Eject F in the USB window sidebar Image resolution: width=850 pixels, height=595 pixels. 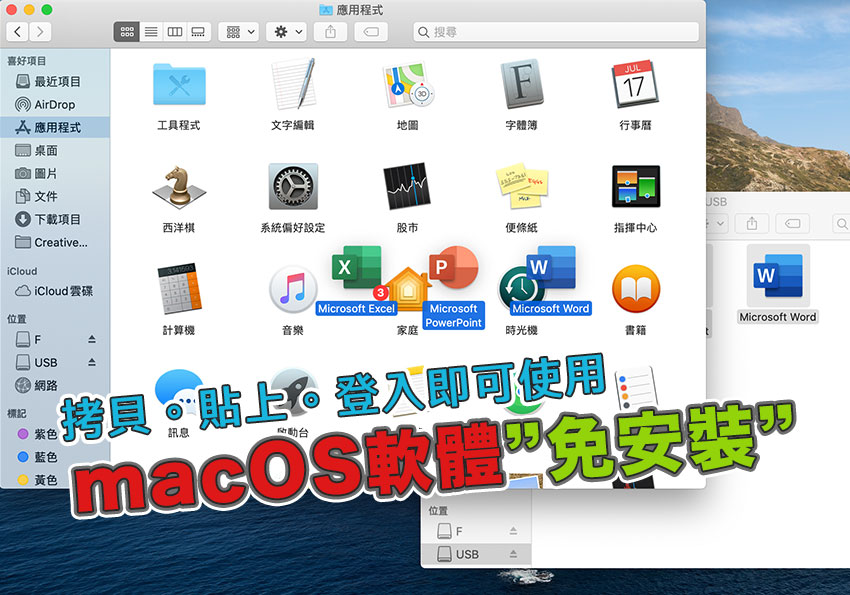click(x=513, y=531)
